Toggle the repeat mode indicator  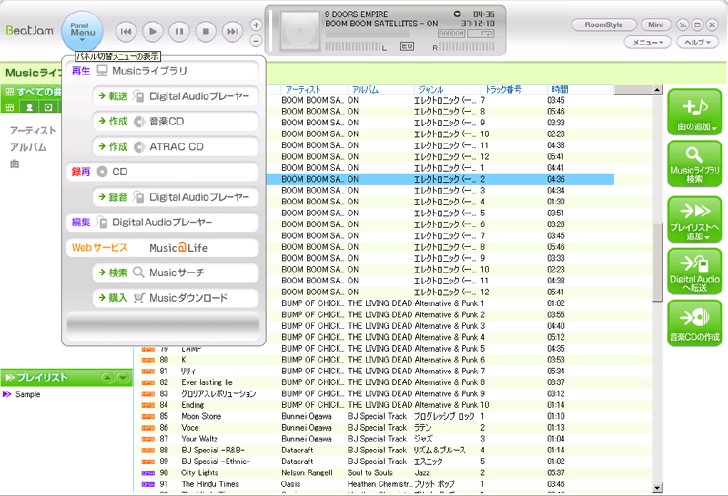click(481, 33)
